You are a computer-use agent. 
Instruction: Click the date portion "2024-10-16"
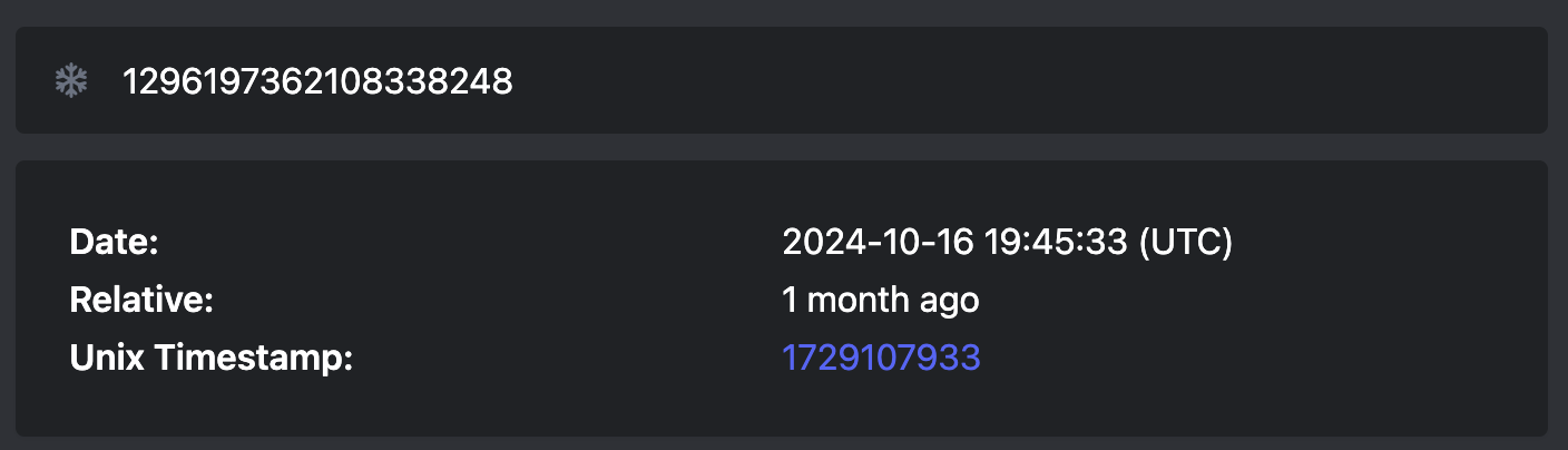click(x=878, y=242)
